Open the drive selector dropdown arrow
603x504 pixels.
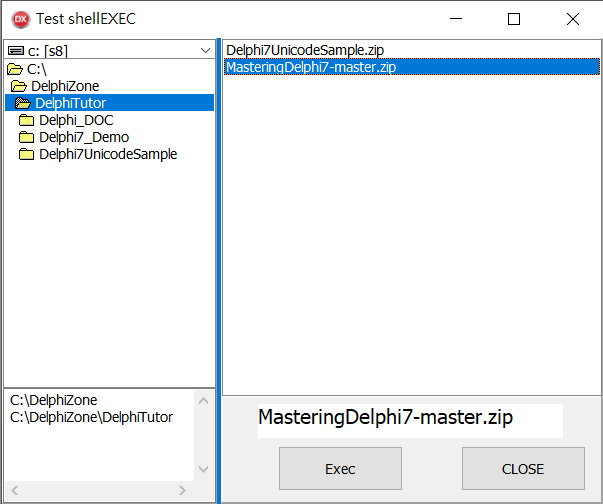pyautogui.click(x=205, y=50)
